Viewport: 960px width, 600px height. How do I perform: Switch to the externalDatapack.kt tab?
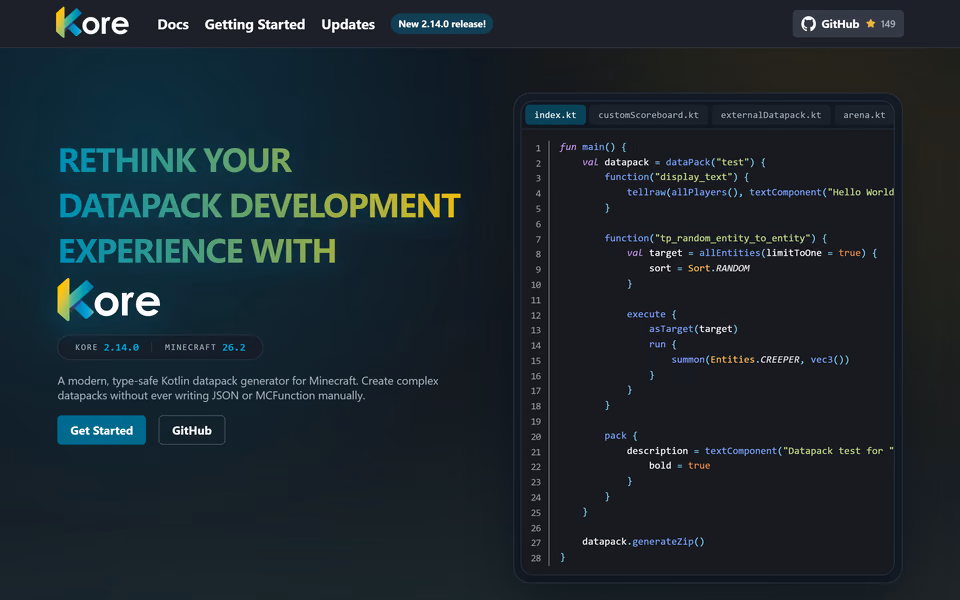coord(771,114)
